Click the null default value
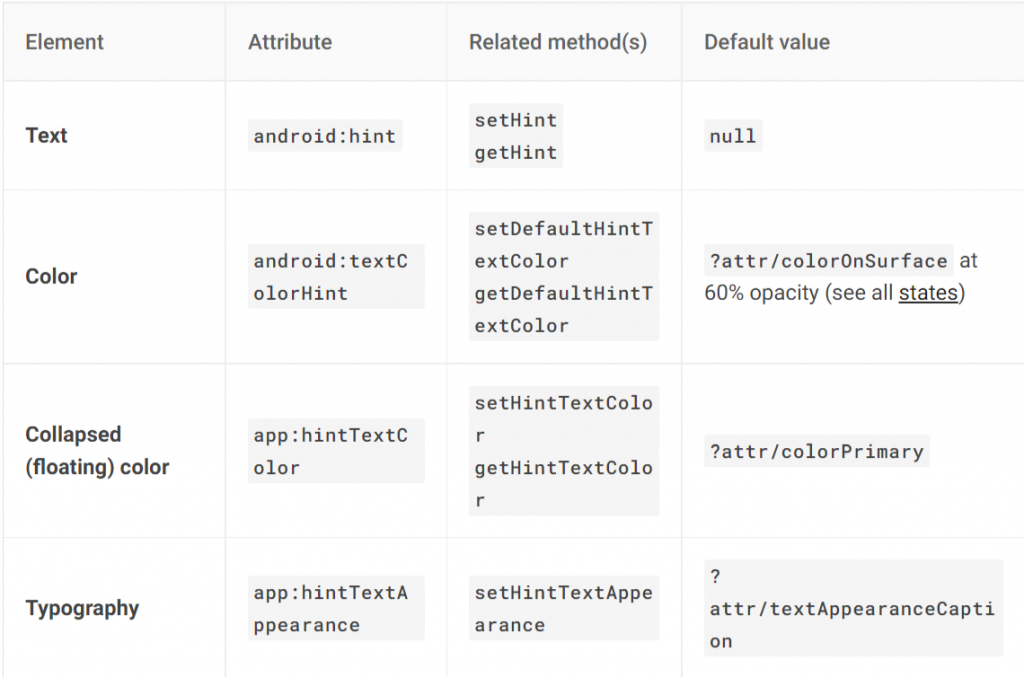The image size is (1024, 677). (733, 136)
